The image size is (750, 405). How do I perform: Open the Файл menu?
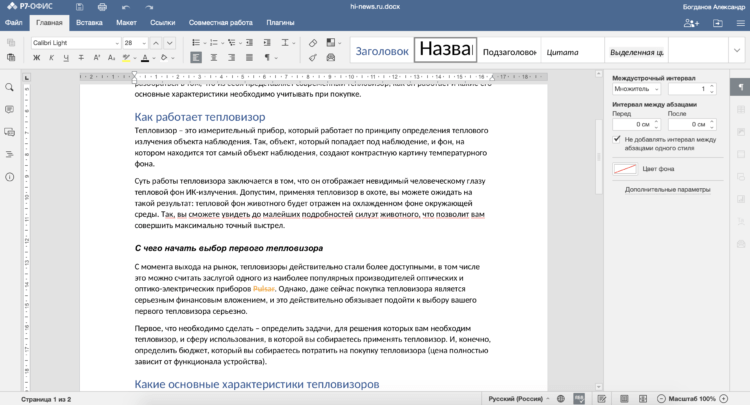13,22
